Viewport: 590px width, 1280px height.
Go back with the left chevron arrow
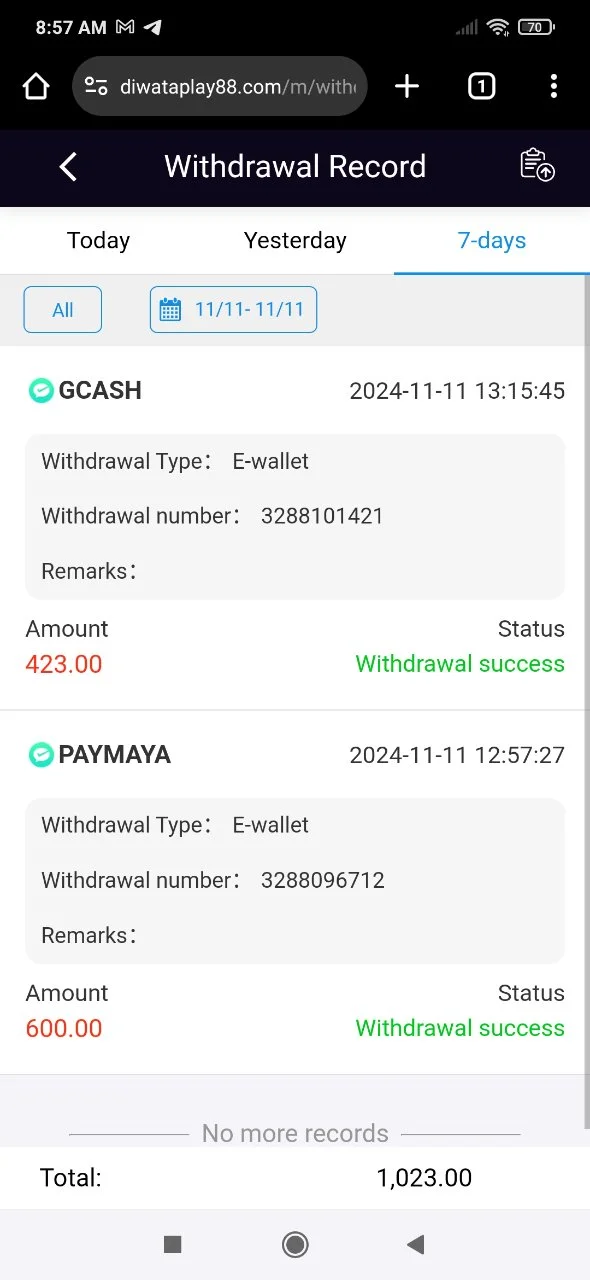pos(68,167)
